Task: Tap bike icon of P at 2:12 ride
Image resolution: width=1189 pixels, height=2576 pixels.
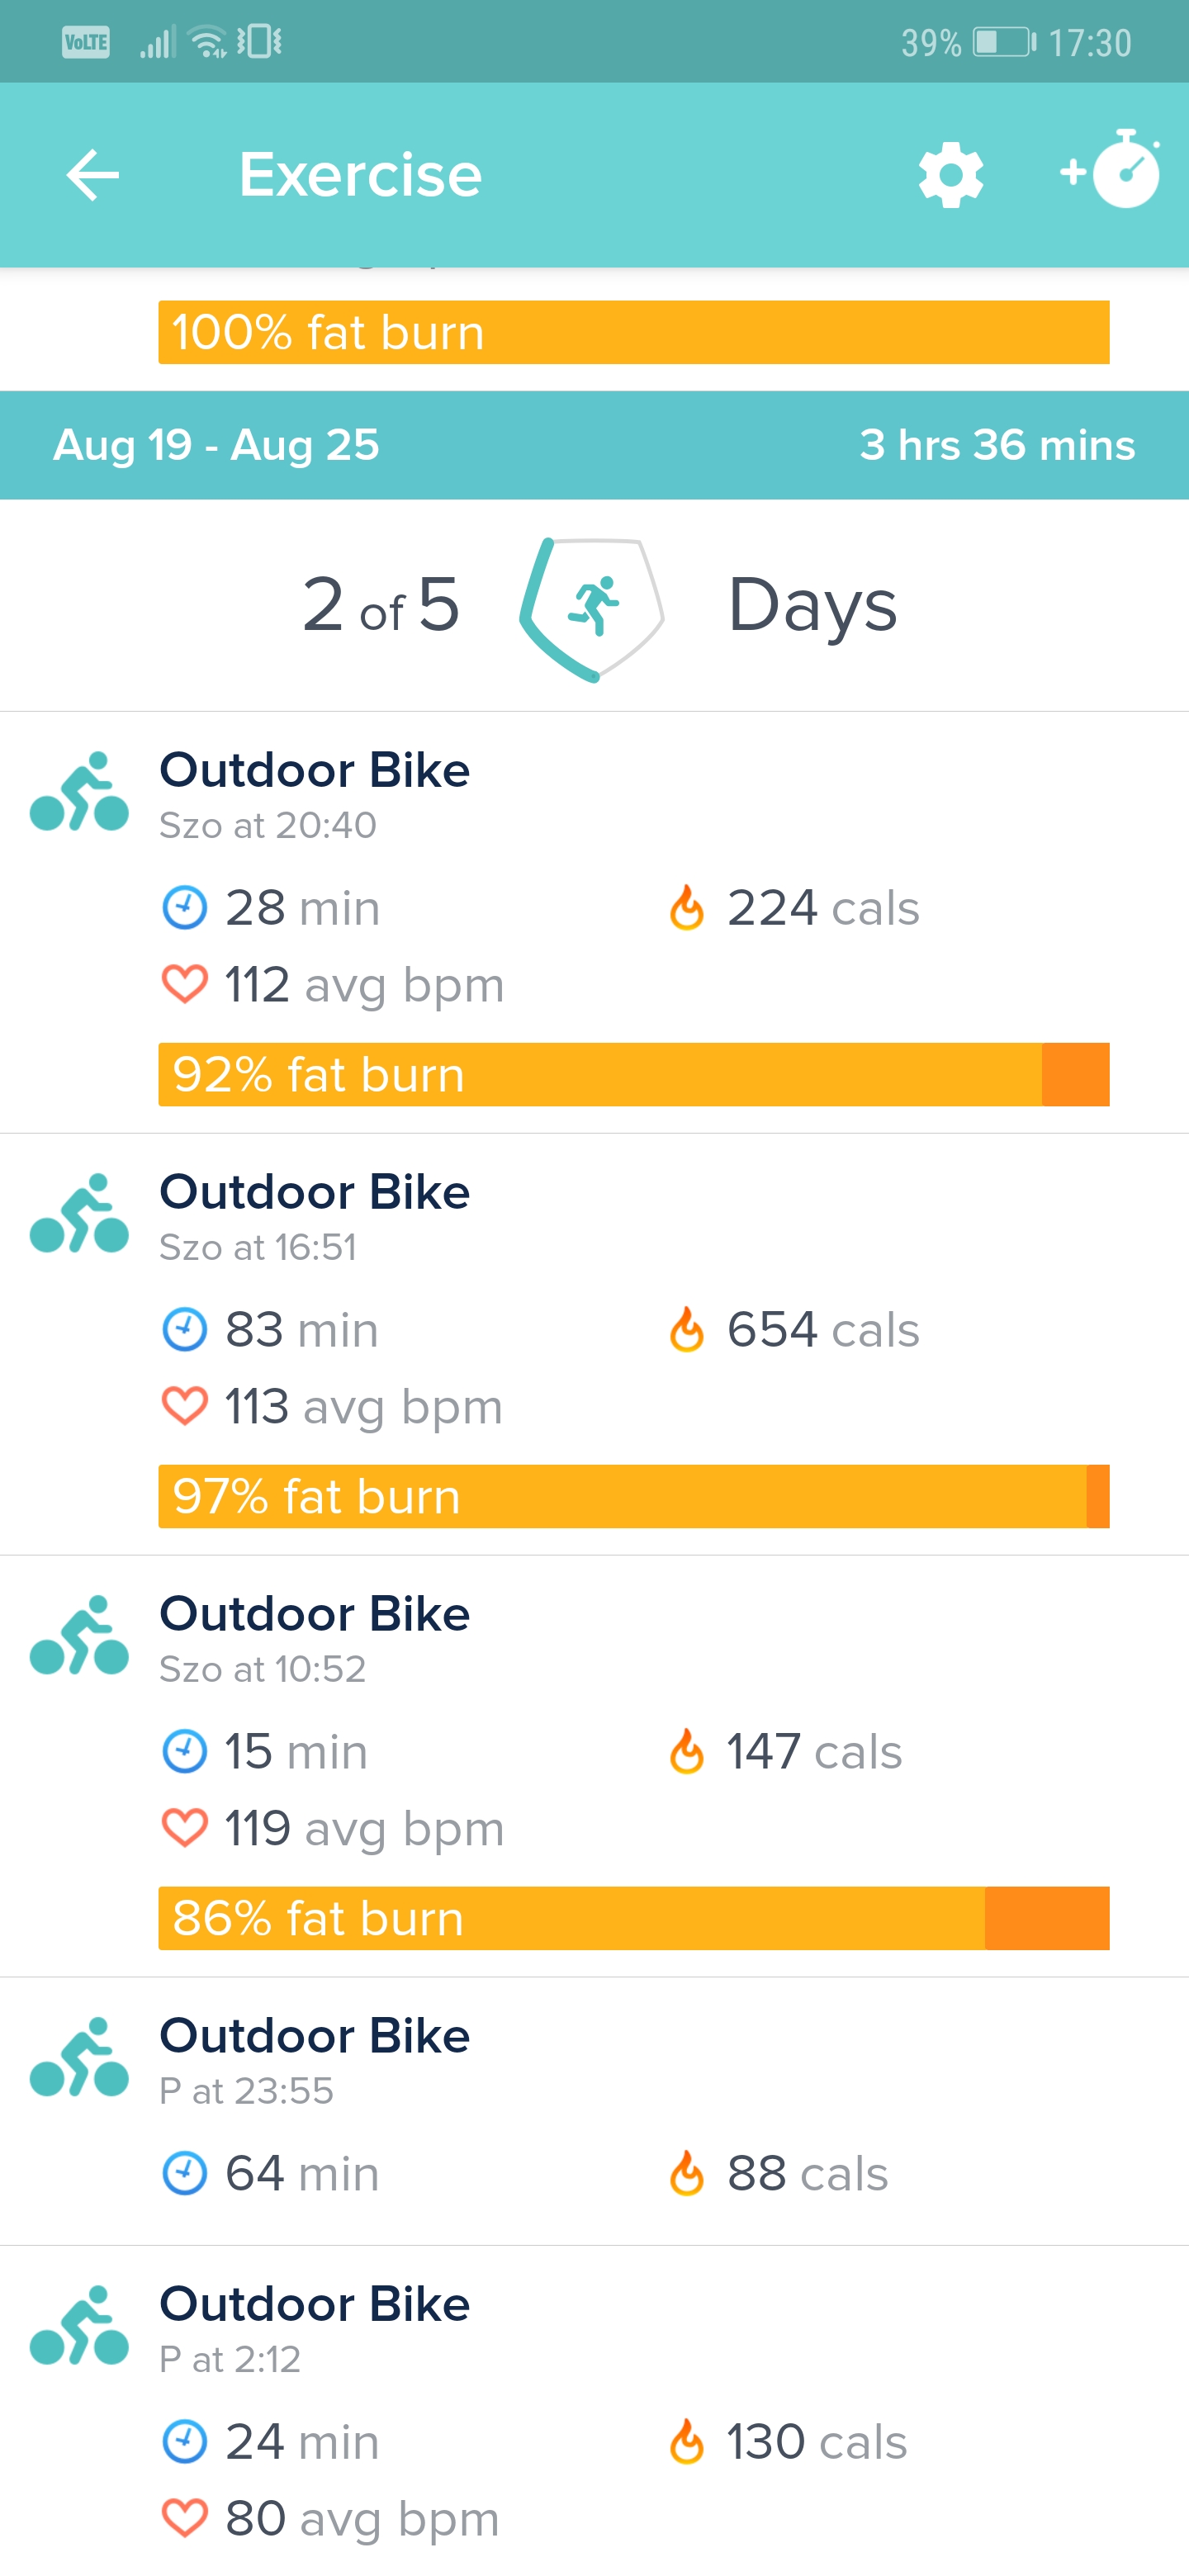Action: pos(79,2326)
